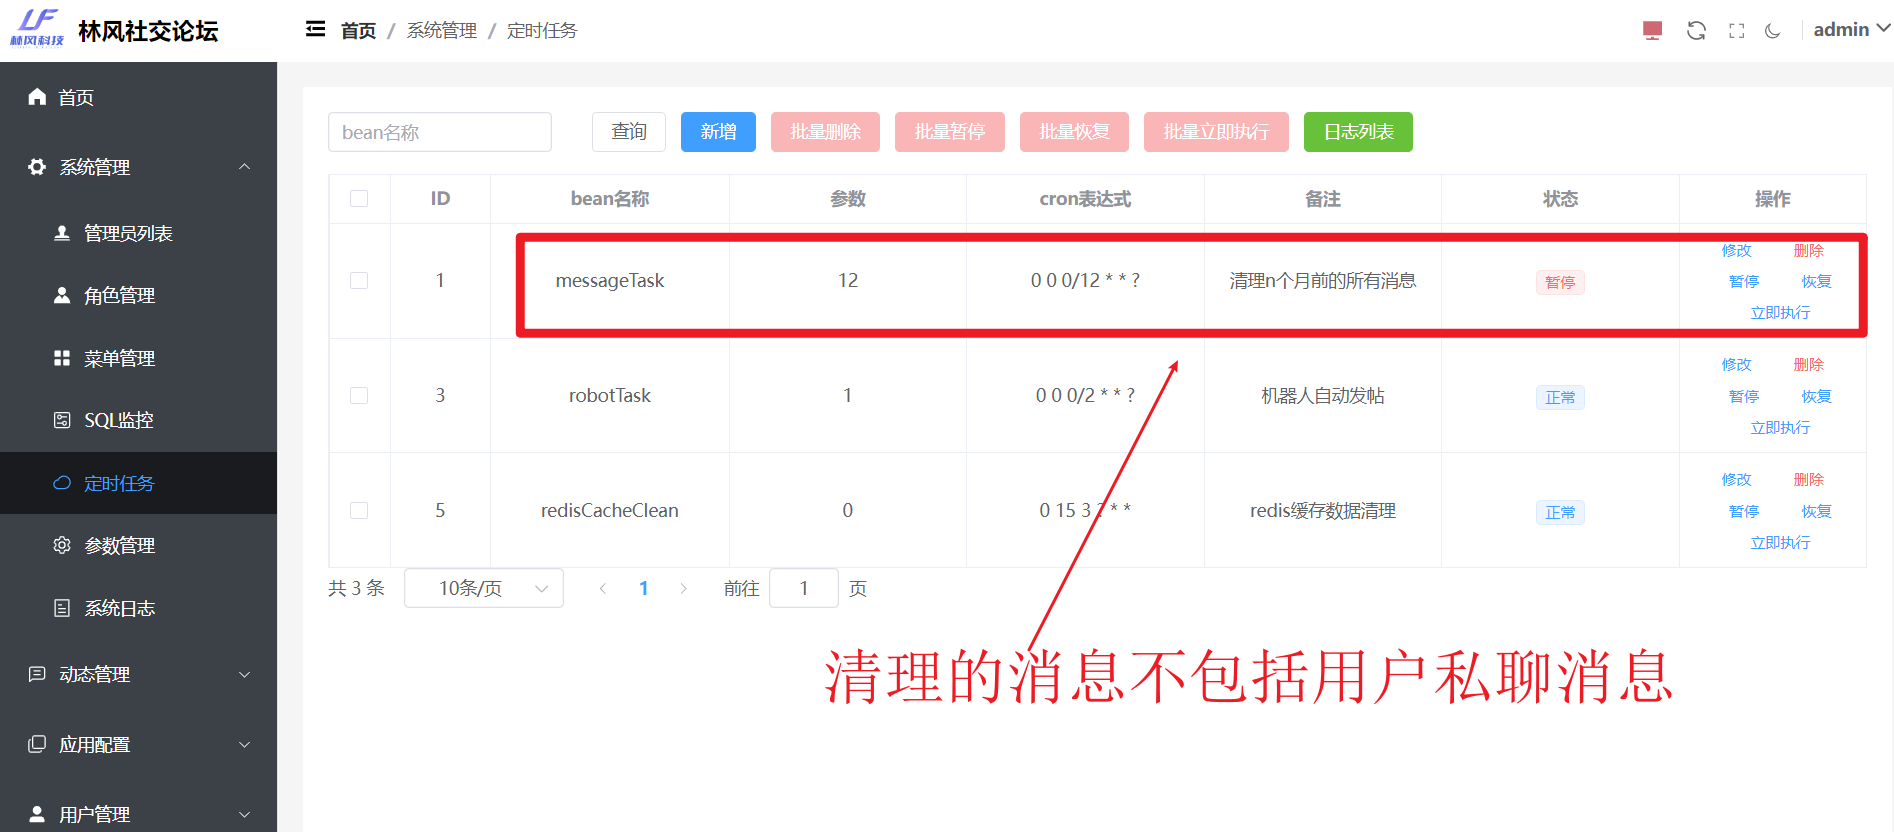
Task: Click the copy icon next to 应用配置
Action: 37,744
